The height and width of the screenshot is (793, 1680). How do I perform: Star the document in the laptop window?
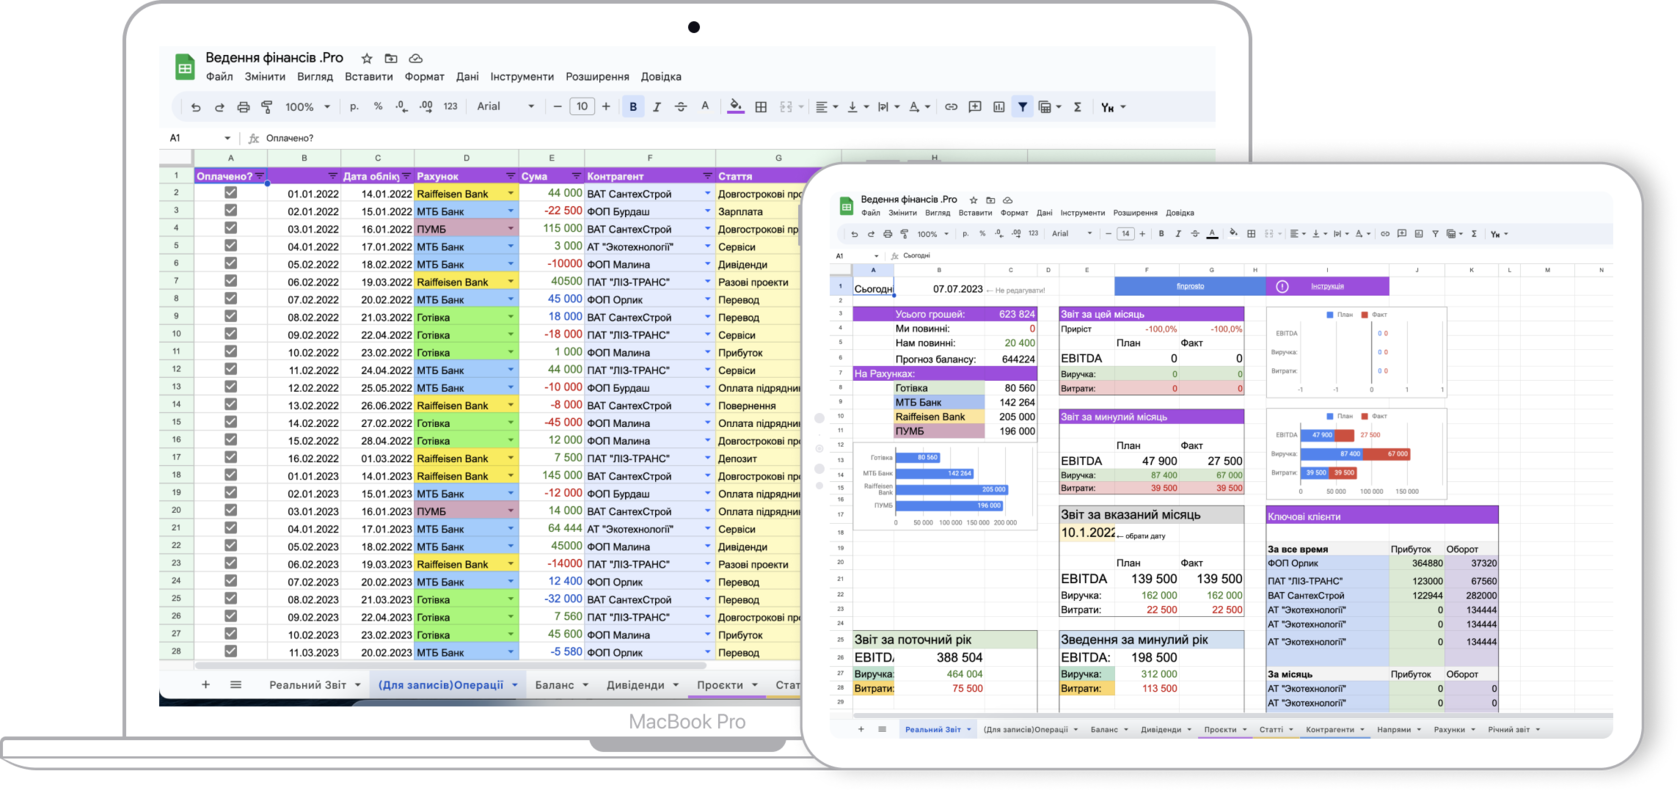pyautogui.click(x=367, y=59)
